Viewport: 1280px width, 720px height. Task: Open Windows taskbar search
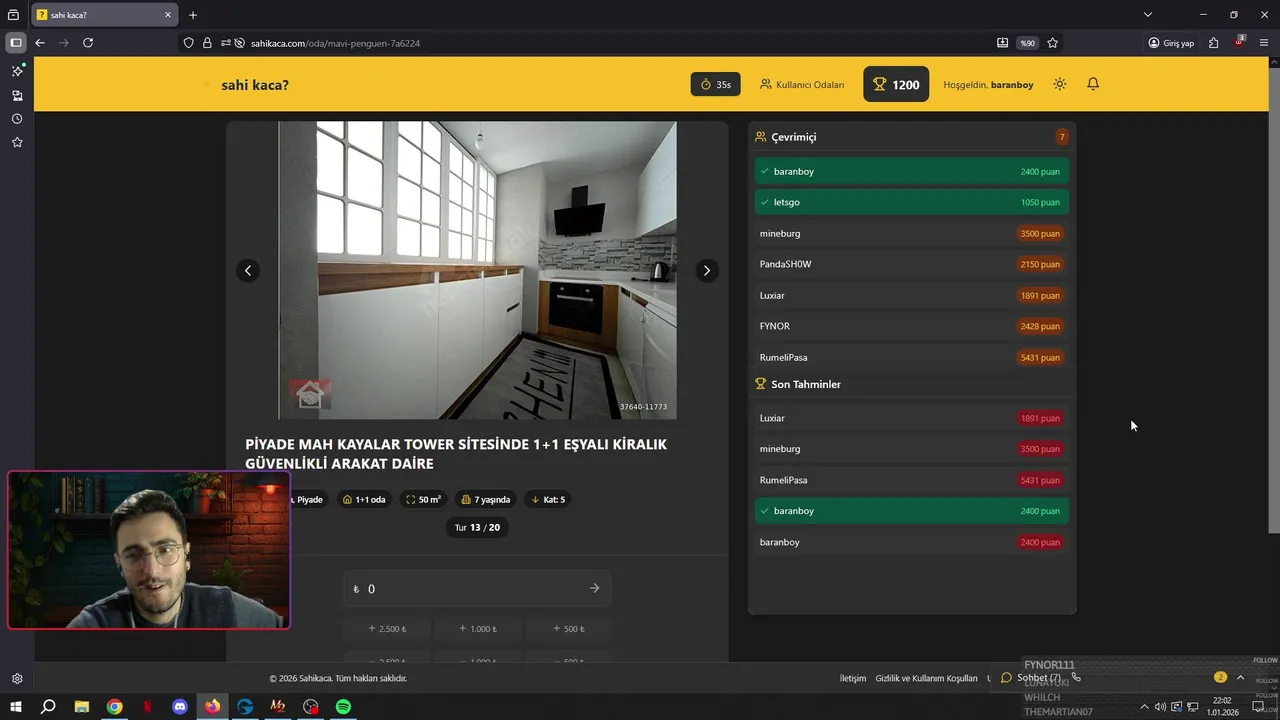point(48,707)
